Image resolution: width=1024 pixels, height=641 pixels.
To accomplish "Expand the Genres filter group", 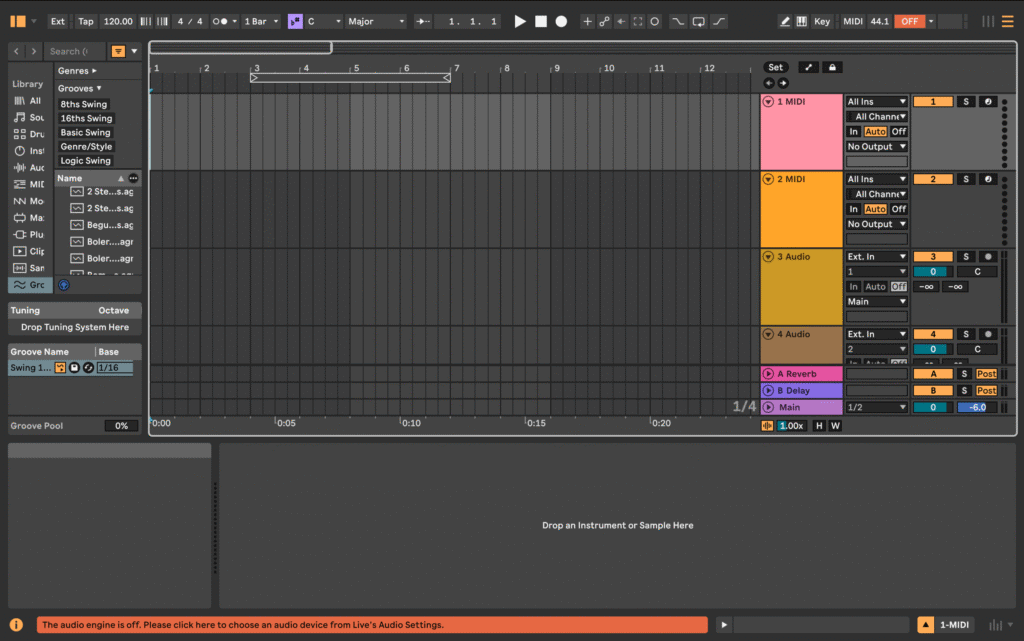I will point(77,70).
